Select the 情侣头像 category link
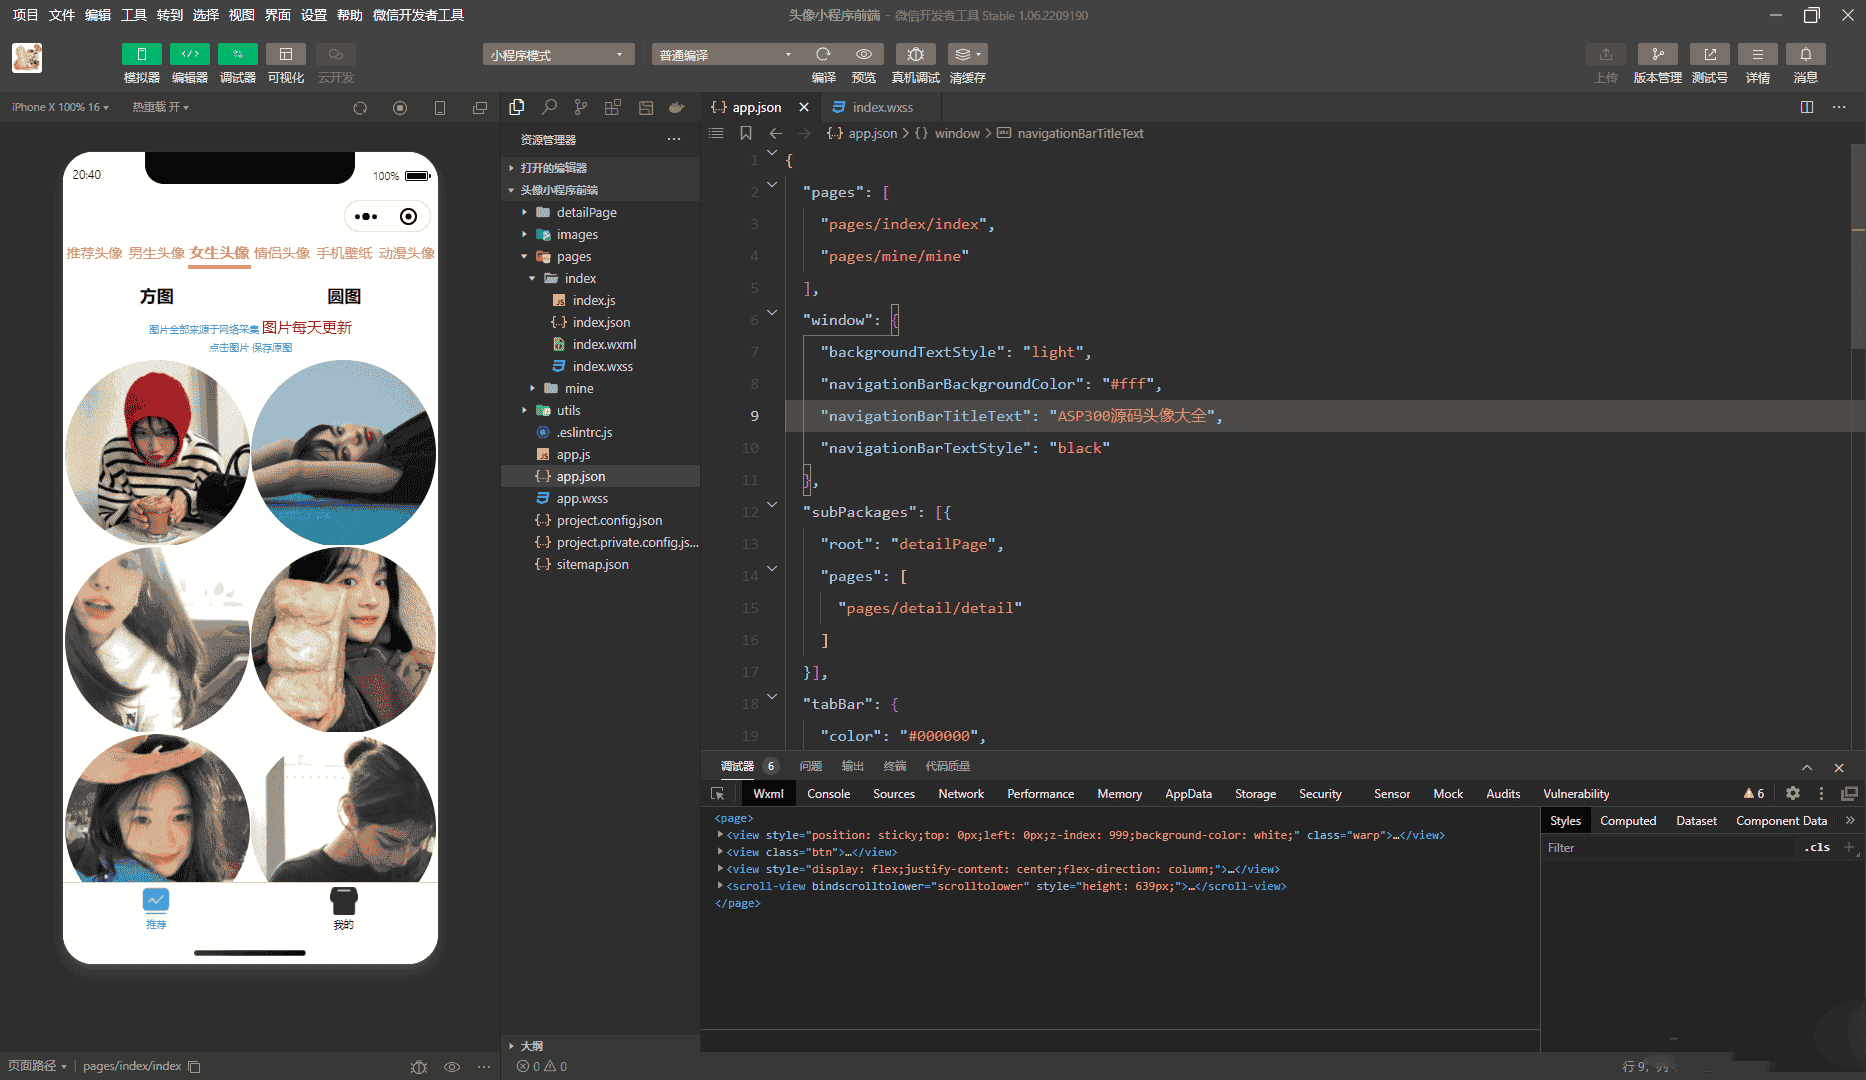The width and height of the screenshot is (1866, 1080). 282,253
